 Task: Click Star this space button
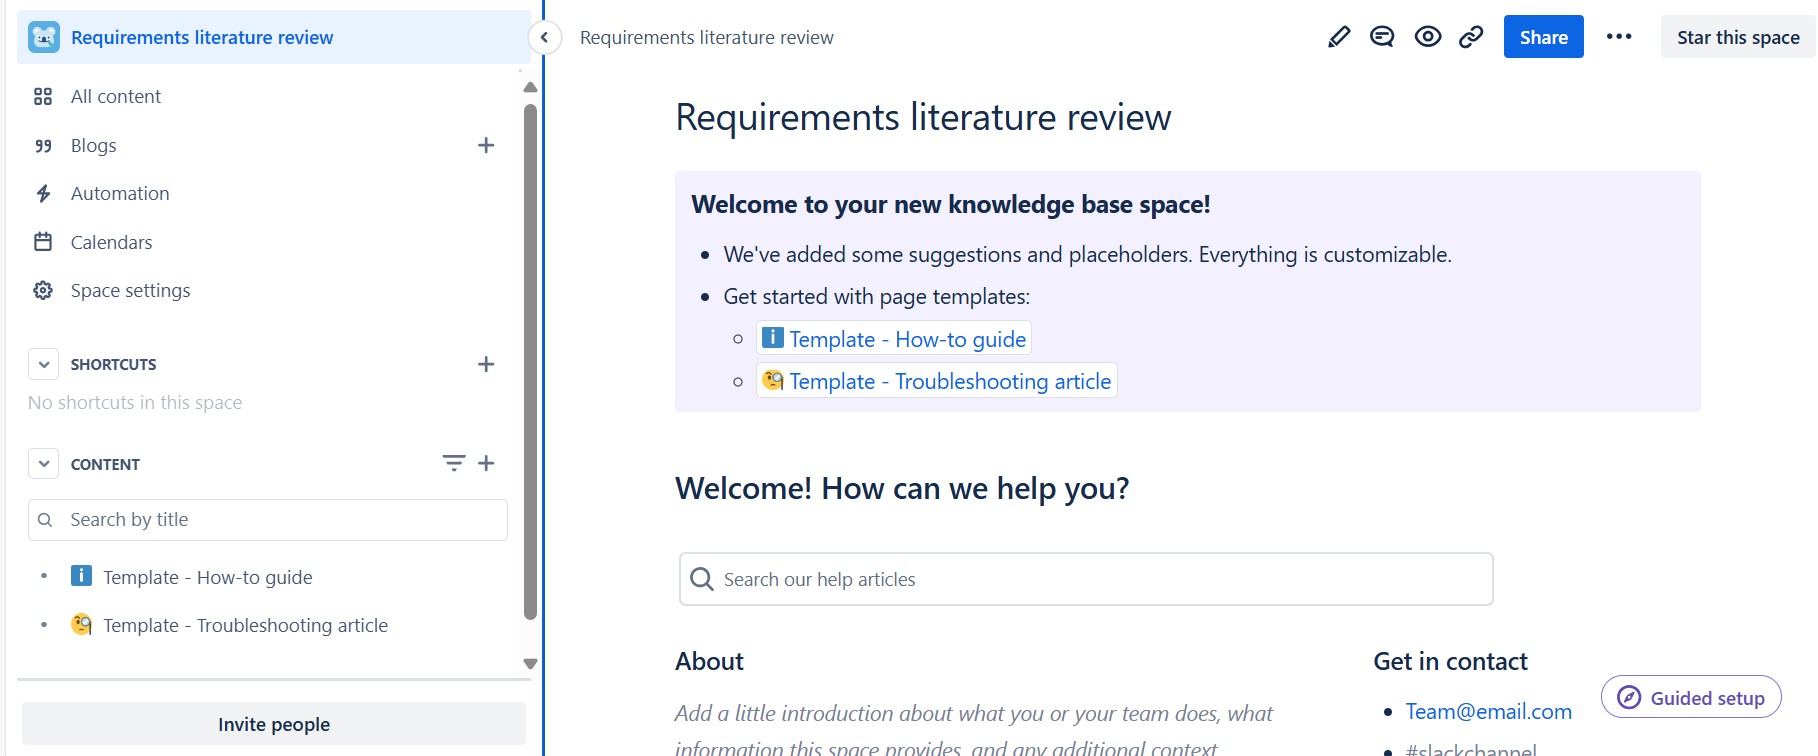coord(1738,37)
